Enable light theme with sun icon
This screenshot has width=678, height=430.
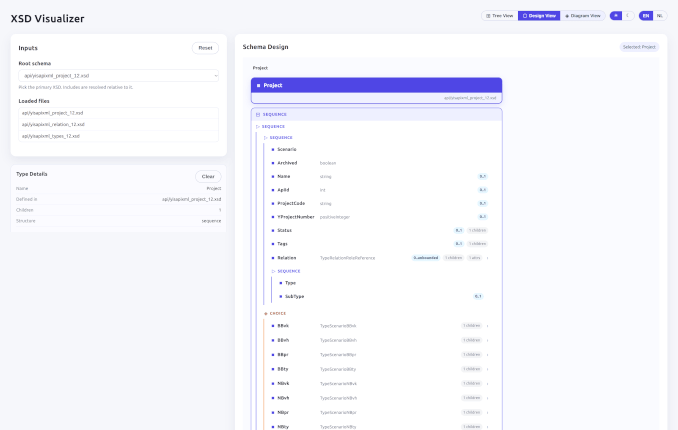point(617,16)
